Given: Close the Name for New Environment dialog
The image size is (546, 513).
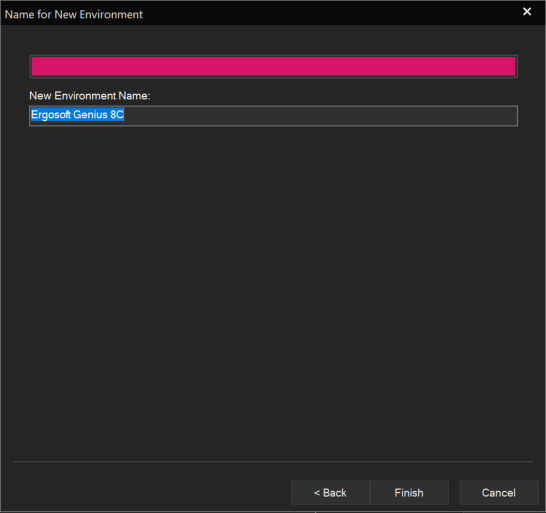Looking at the screenshot, I should pyautogui.click(x=527, y=12).
